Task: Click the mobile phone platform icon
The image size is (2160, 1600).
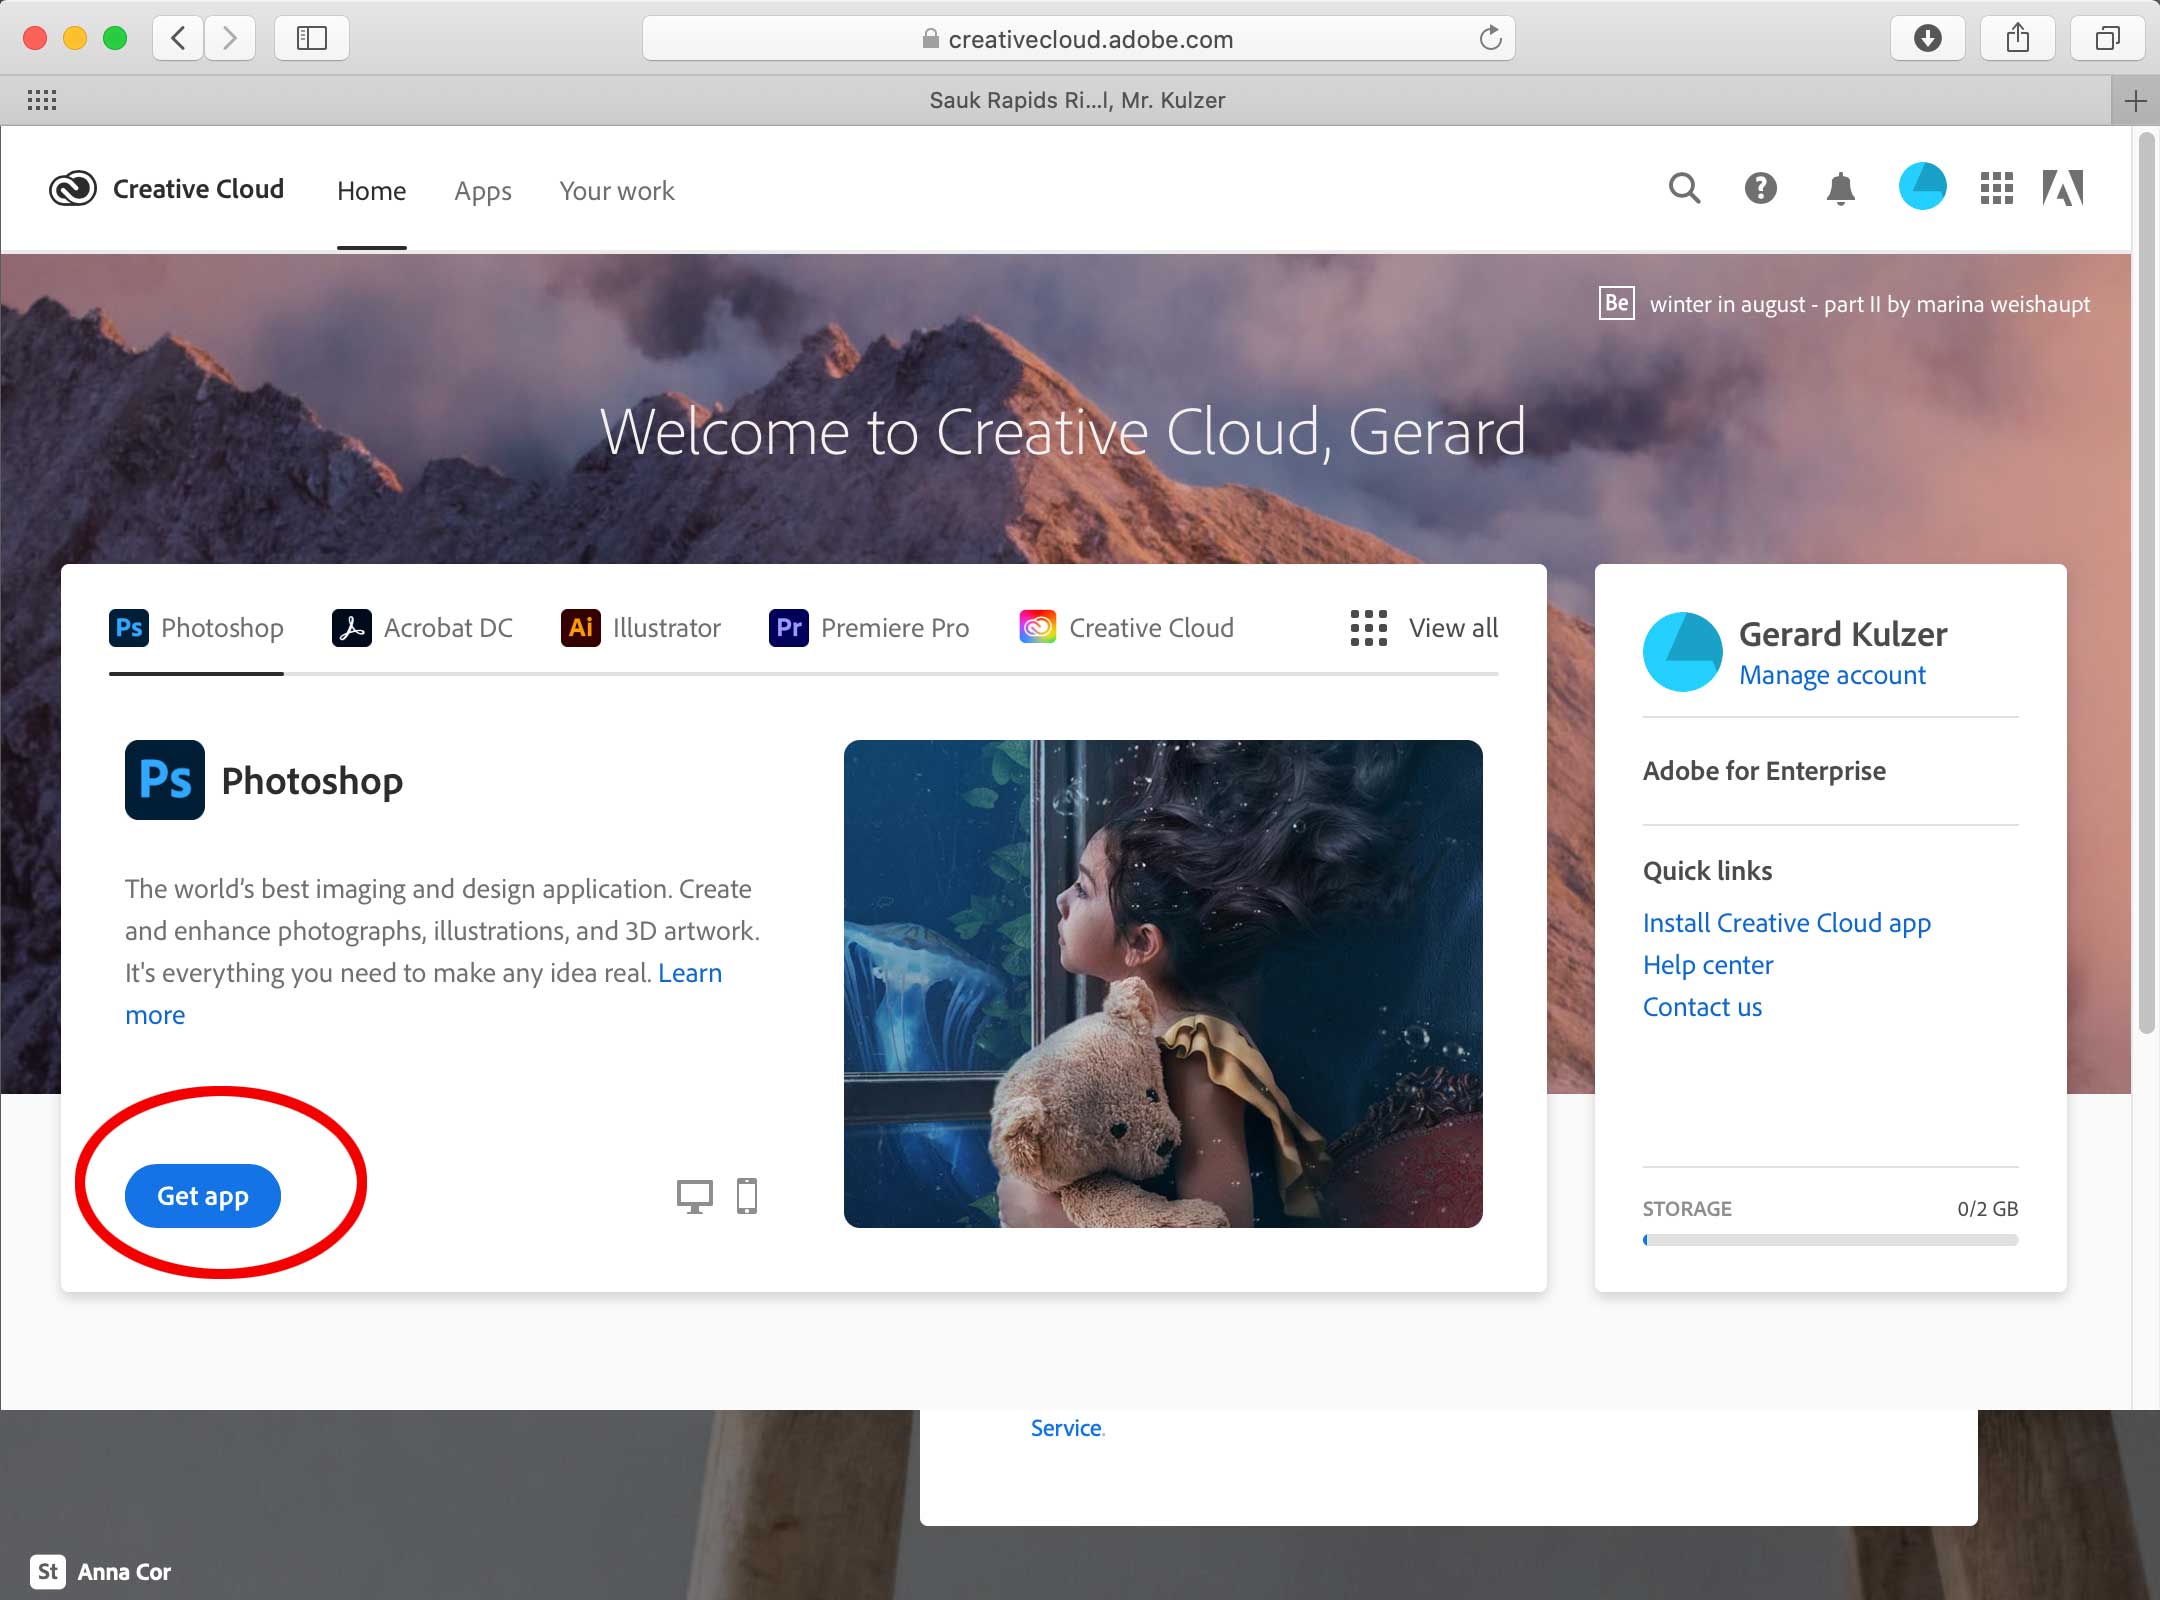Action: (747, 1196)
